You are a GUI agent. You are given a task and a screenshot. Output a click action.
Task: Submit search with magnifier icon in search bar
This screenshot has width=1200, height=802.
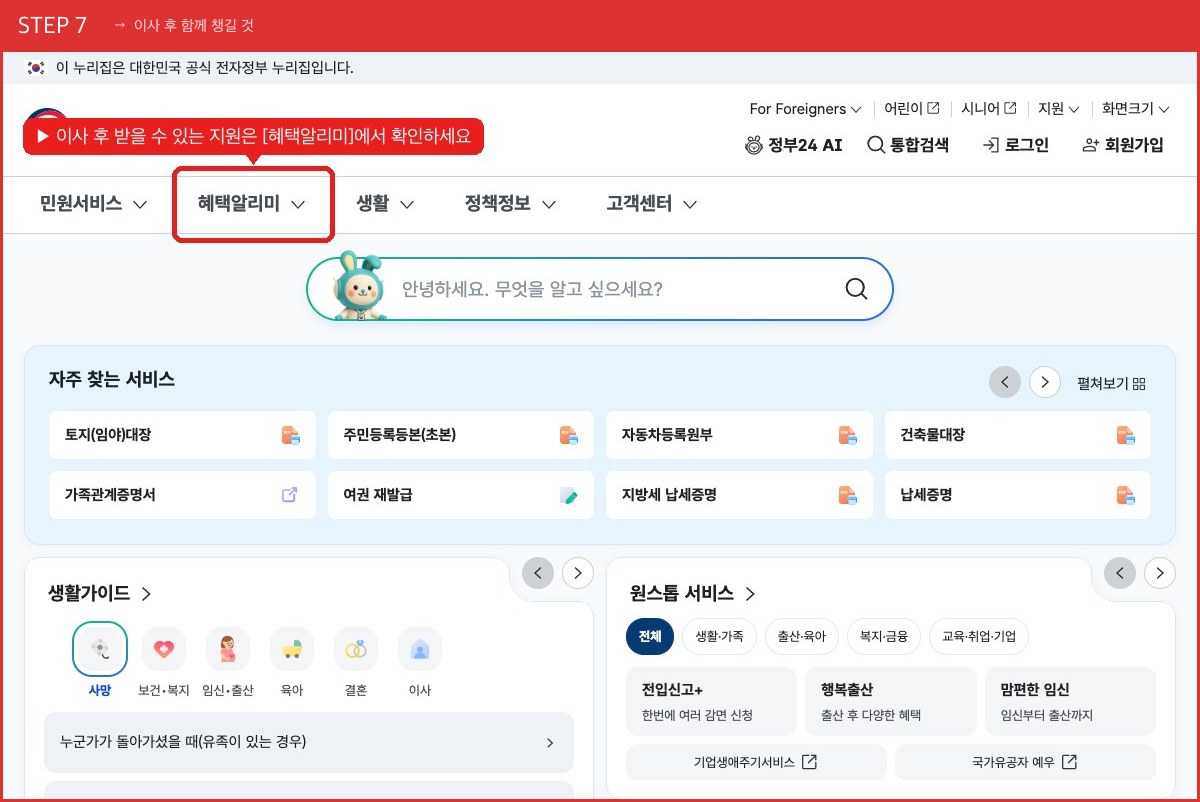856,289
